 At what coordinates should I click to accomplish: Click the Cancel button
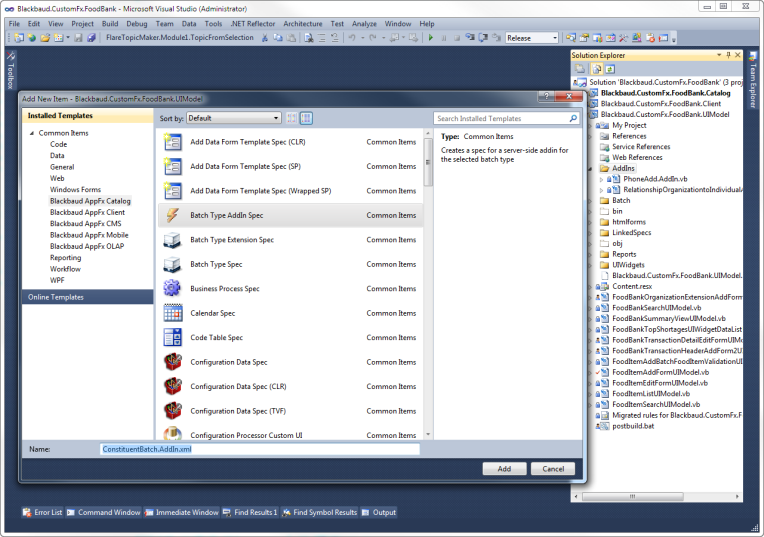pos(553,468)
